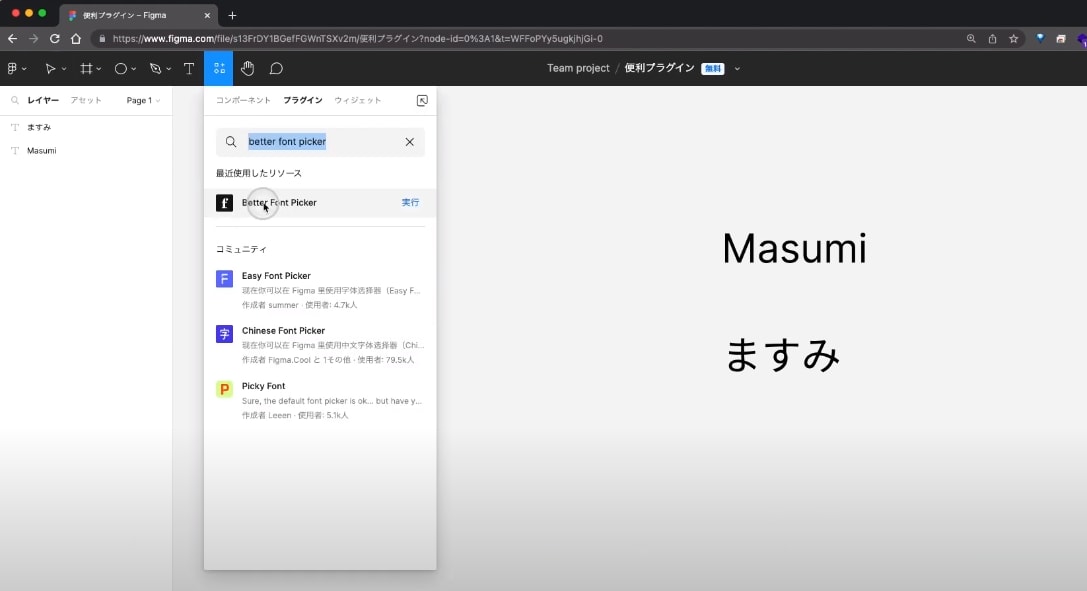The height and width of the screenshot is (591, 1087).
Task: Bookmark this page with star icon
Action: pyautogui.click(x=1014, y=39)
